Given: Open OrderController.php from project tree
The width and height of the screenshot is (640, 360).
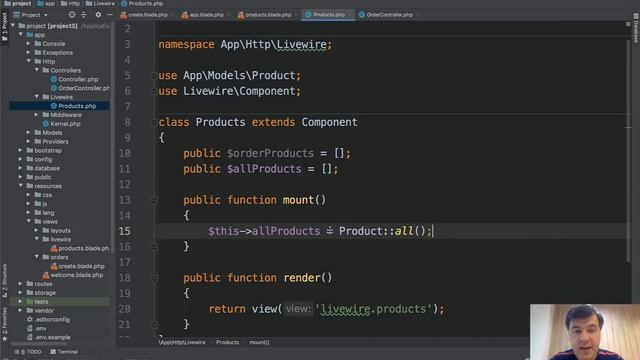Looking at the screenshot, I should tap(80, 88).
